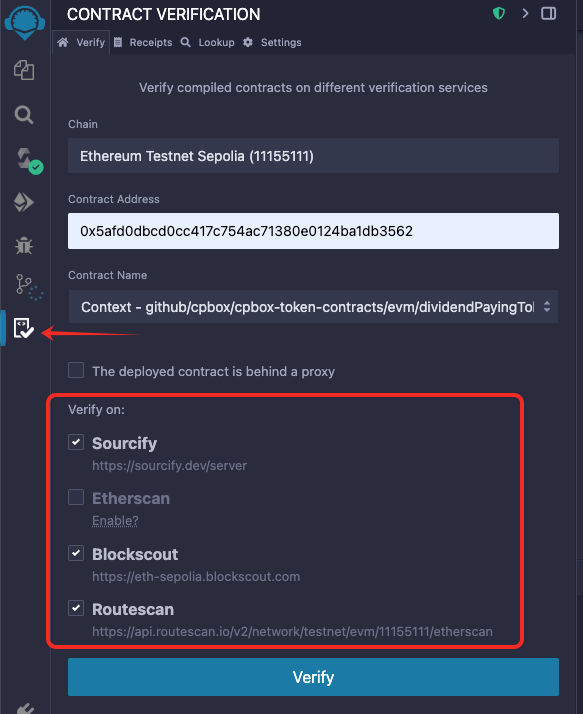Uncheck the Routescan verifier checkbox
Viewport: 583px width, 714px height.
(76, 608)
